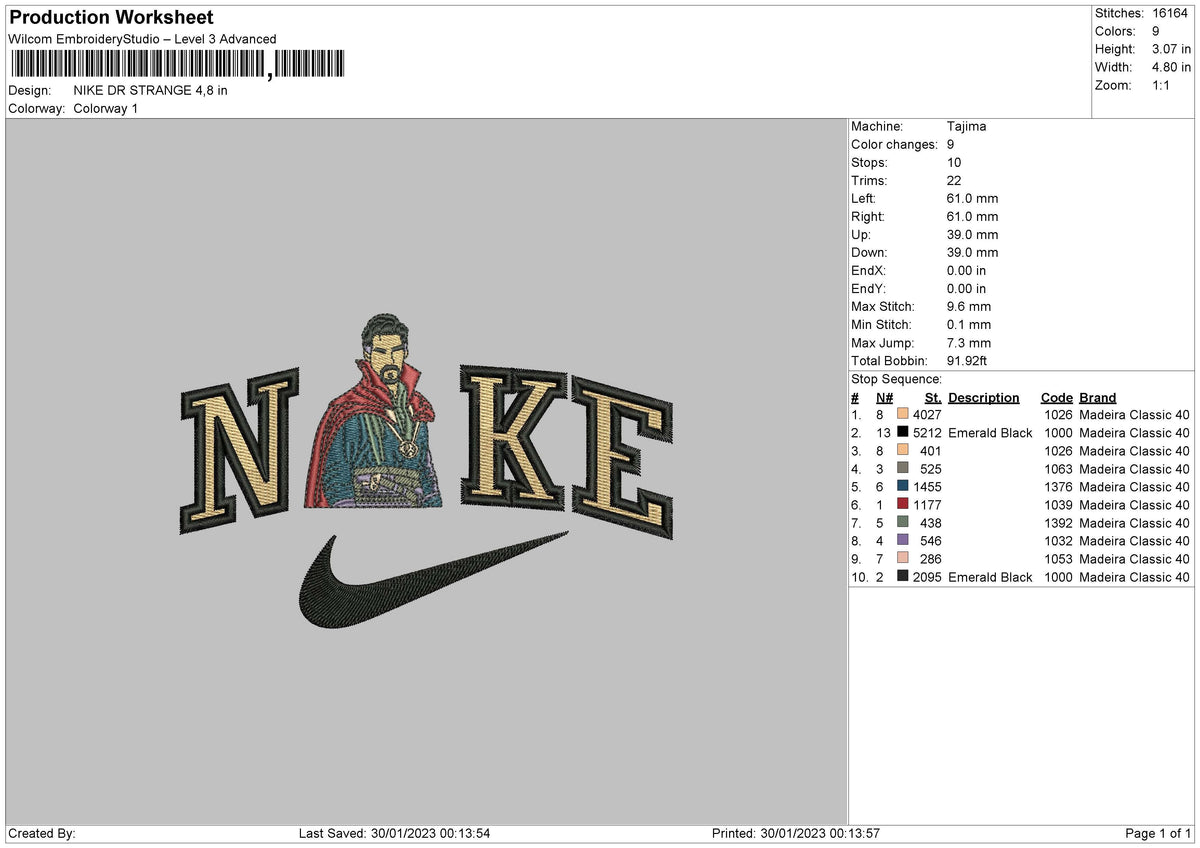The image size is (1200, 848).
Task: Select the Min Stitch value 0.1 mm
Action: coord(969,324)
